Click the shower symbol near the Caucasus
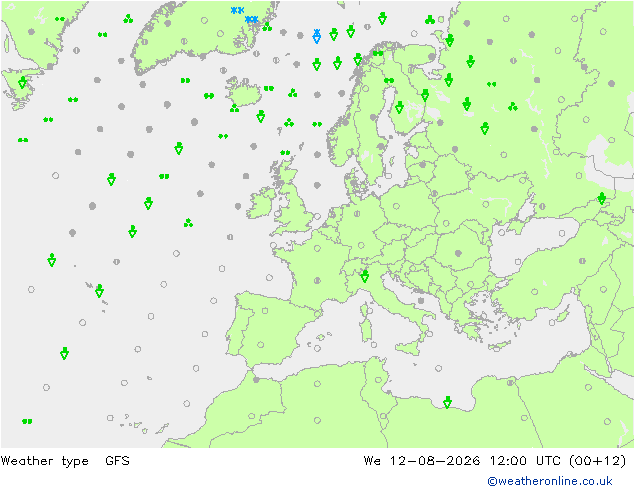The height and width of the screenshot is (490, 634). [602, 198]
